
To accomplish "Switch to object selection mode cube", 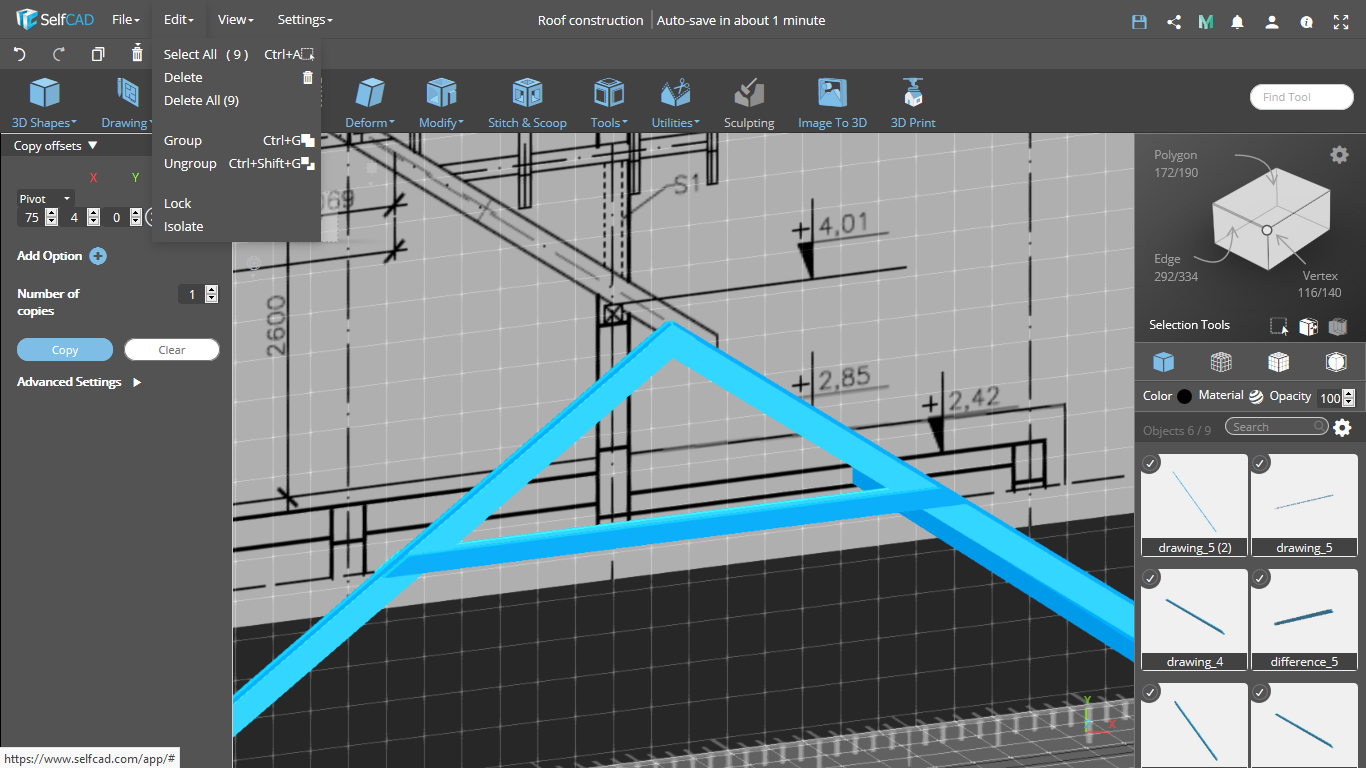I will pyautogui.click(x=1163, y=362).
